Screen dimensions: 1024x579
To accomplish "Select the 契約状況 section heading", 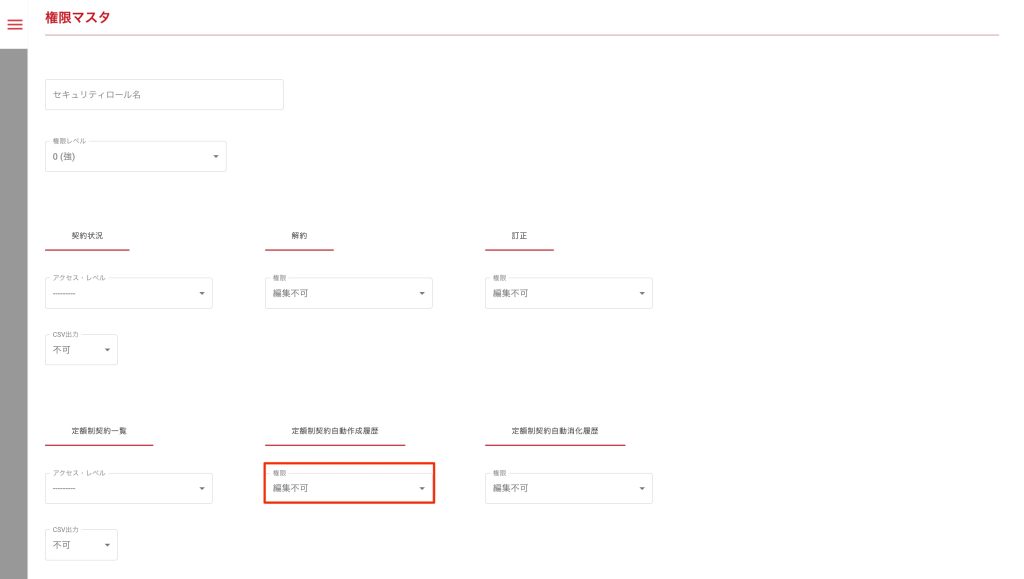I will point(87,236).
